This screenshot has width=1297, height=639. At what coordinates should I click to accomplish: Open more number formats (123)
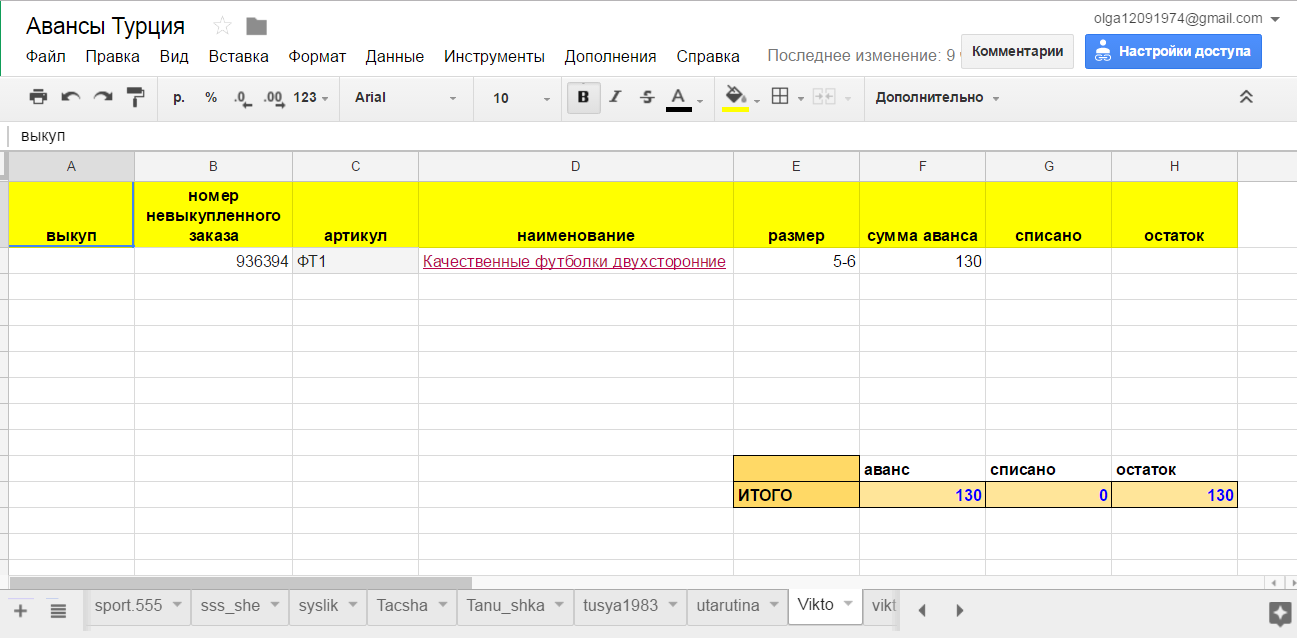pyautogui.click(x=311, y=98)
